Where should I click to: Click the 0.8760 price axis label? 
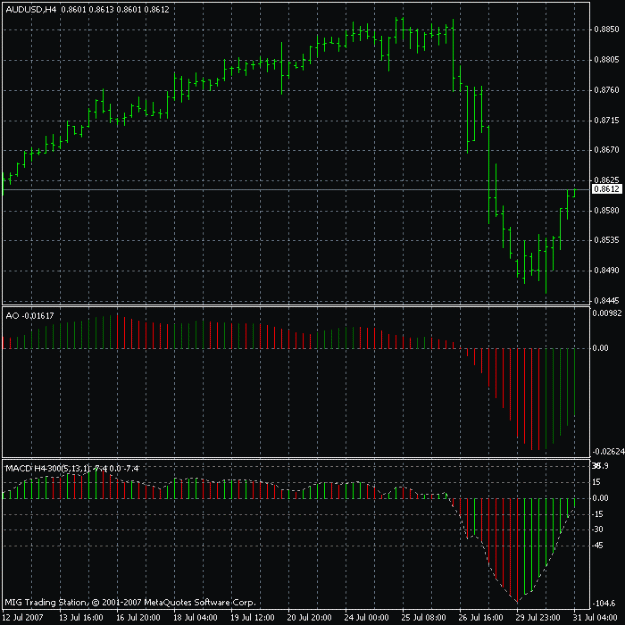[x=606, y=90]
